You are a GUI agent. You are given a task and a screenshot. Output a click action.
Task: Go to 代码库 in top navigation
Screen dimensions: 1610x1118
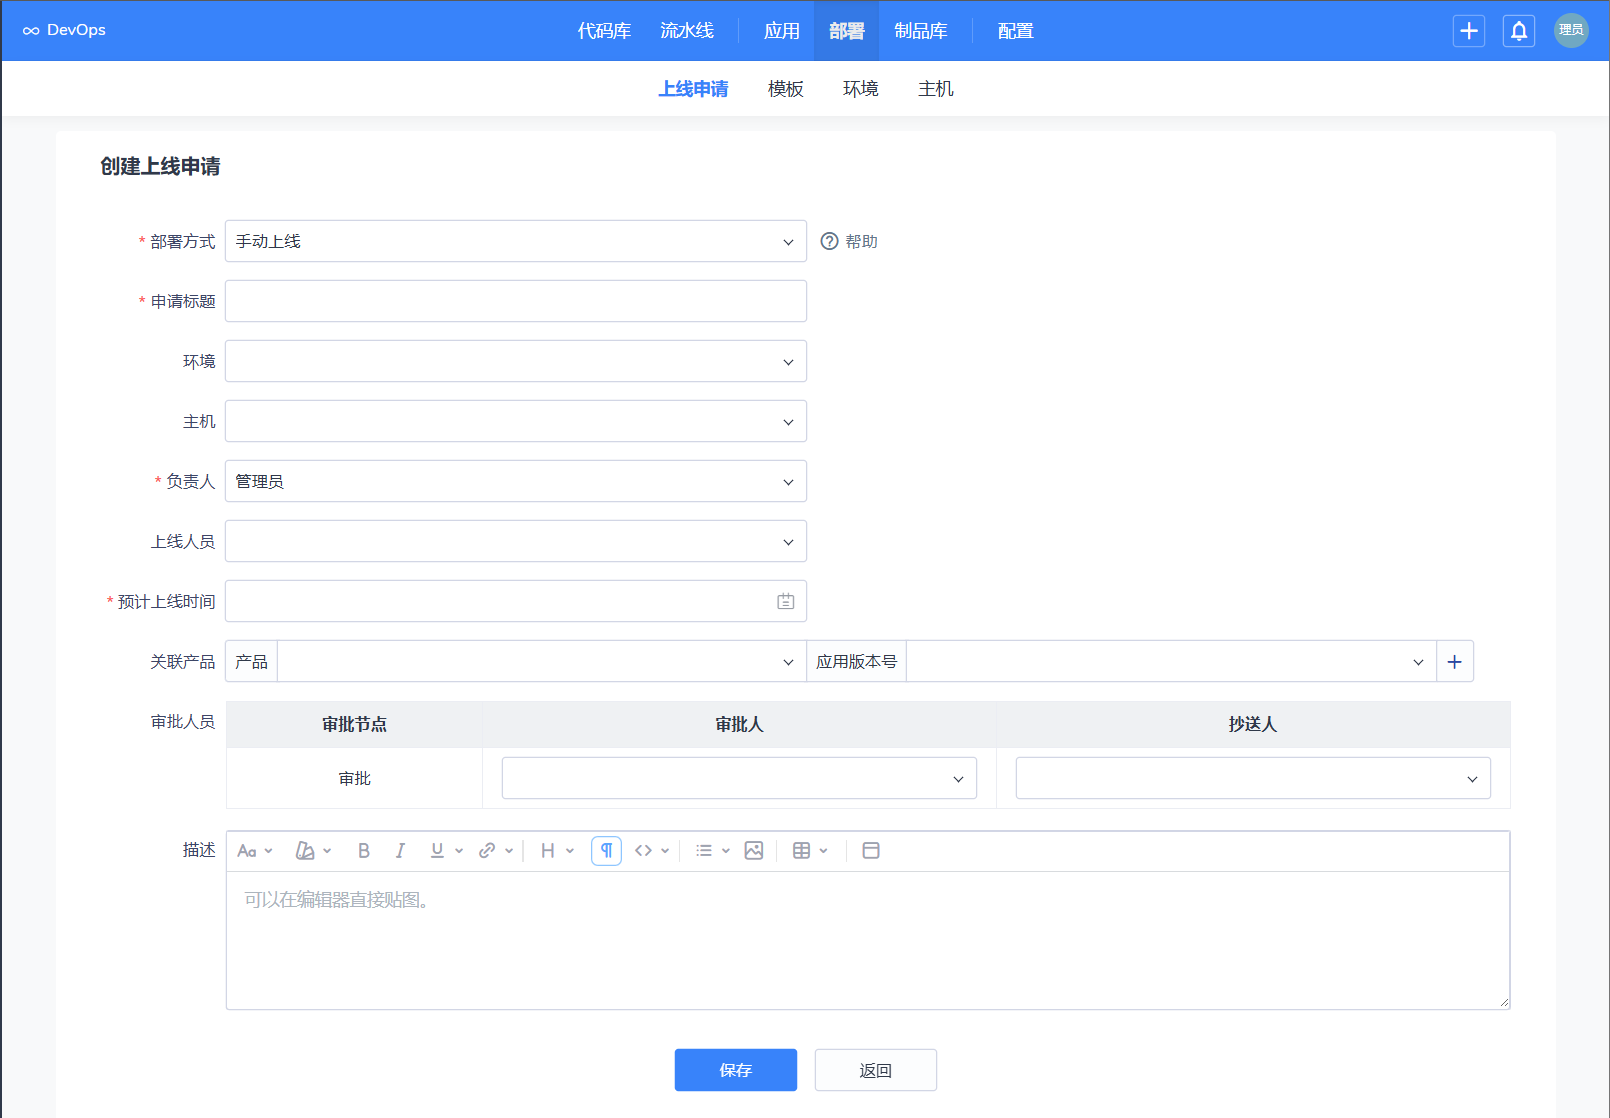click(604, 31)
